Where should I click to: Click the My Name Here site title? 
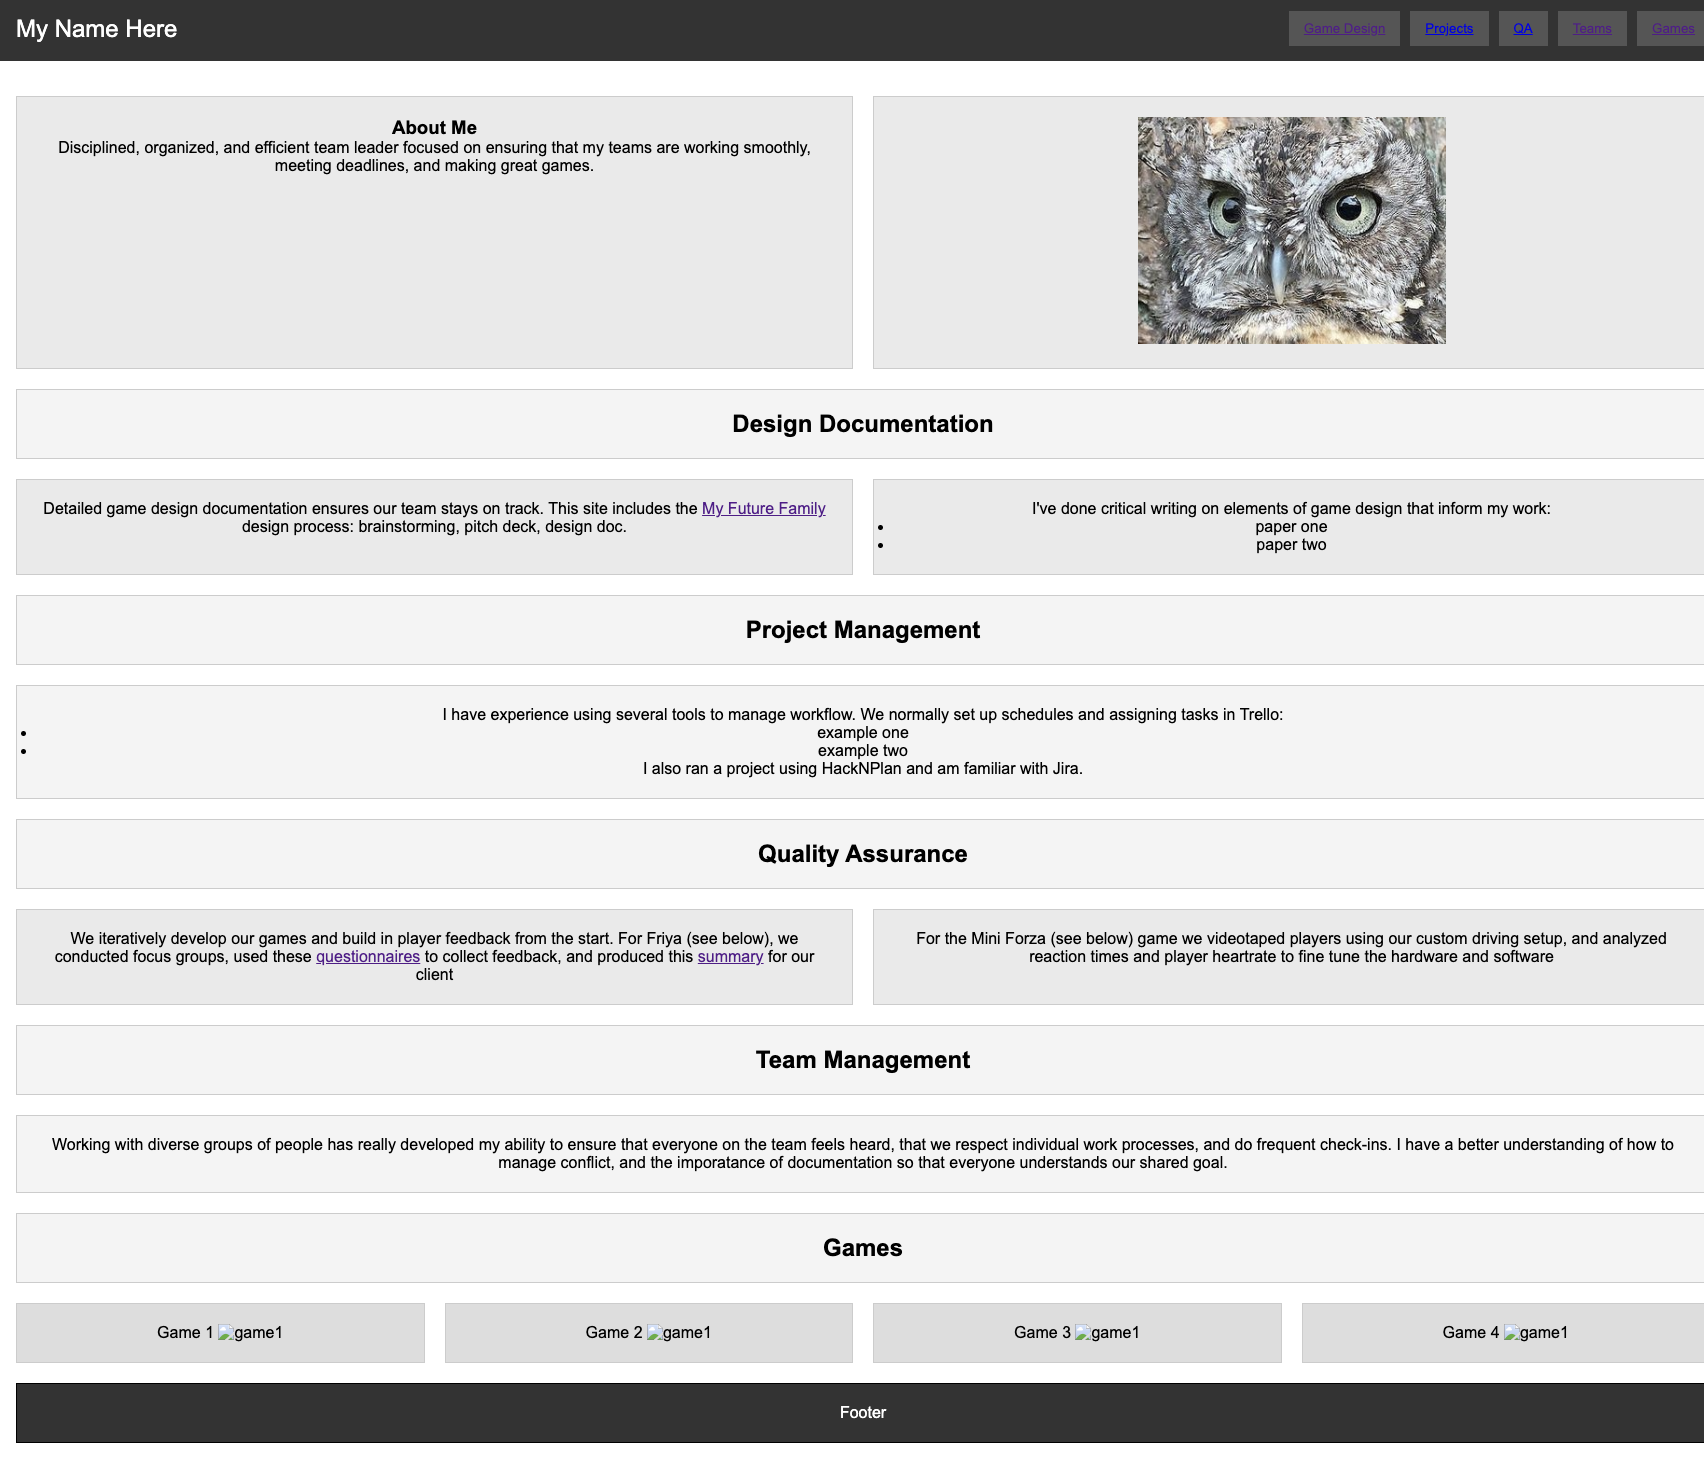(96, 29)
